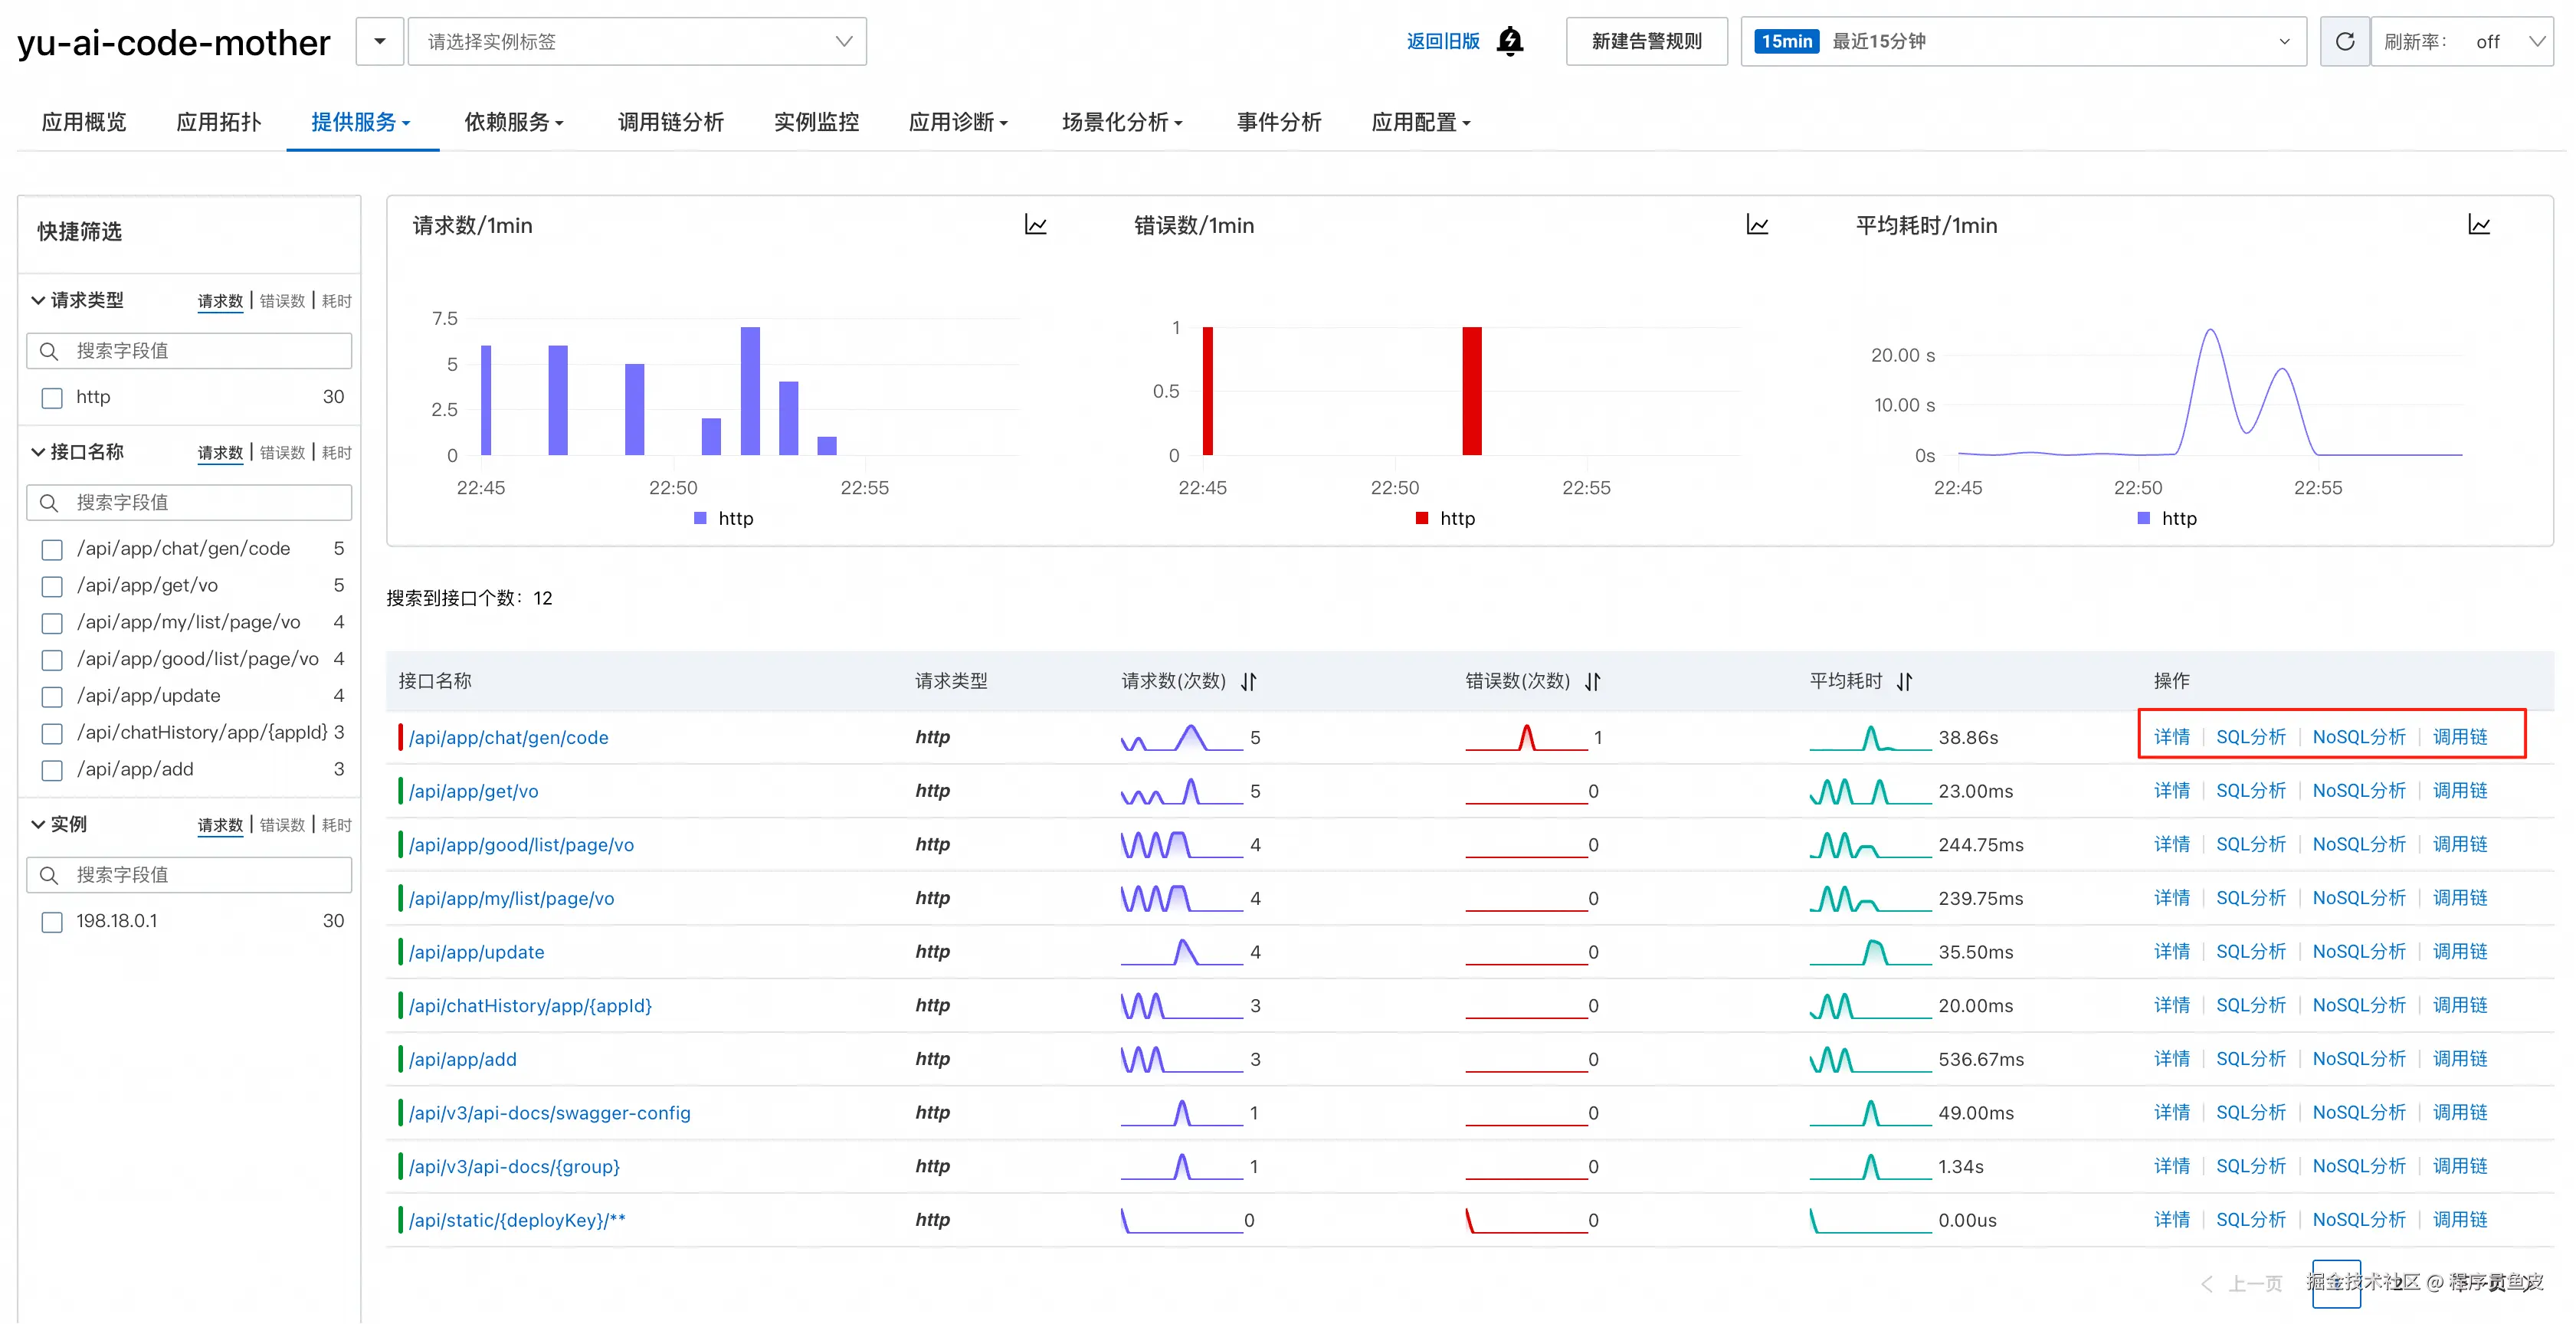Check the /api/app/get/vo filter checkbox
Viewport: 2576px width, 1324px height.
click(52, 586)
